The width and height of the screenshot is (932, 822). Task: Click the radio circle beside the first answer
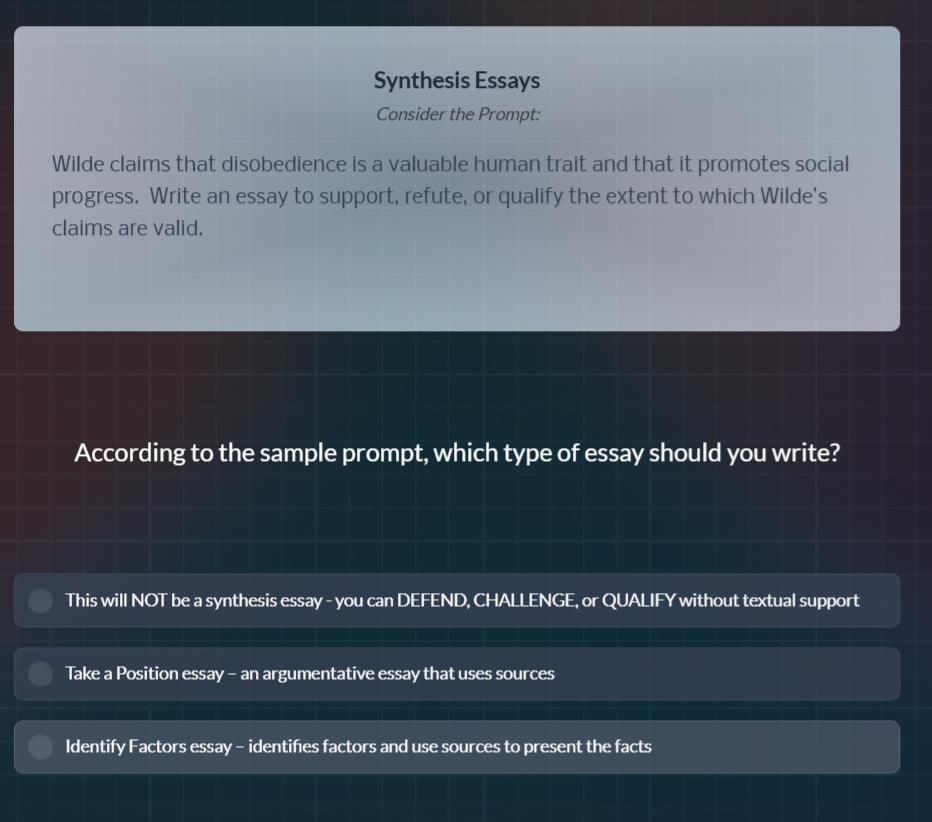click(40, 600)
